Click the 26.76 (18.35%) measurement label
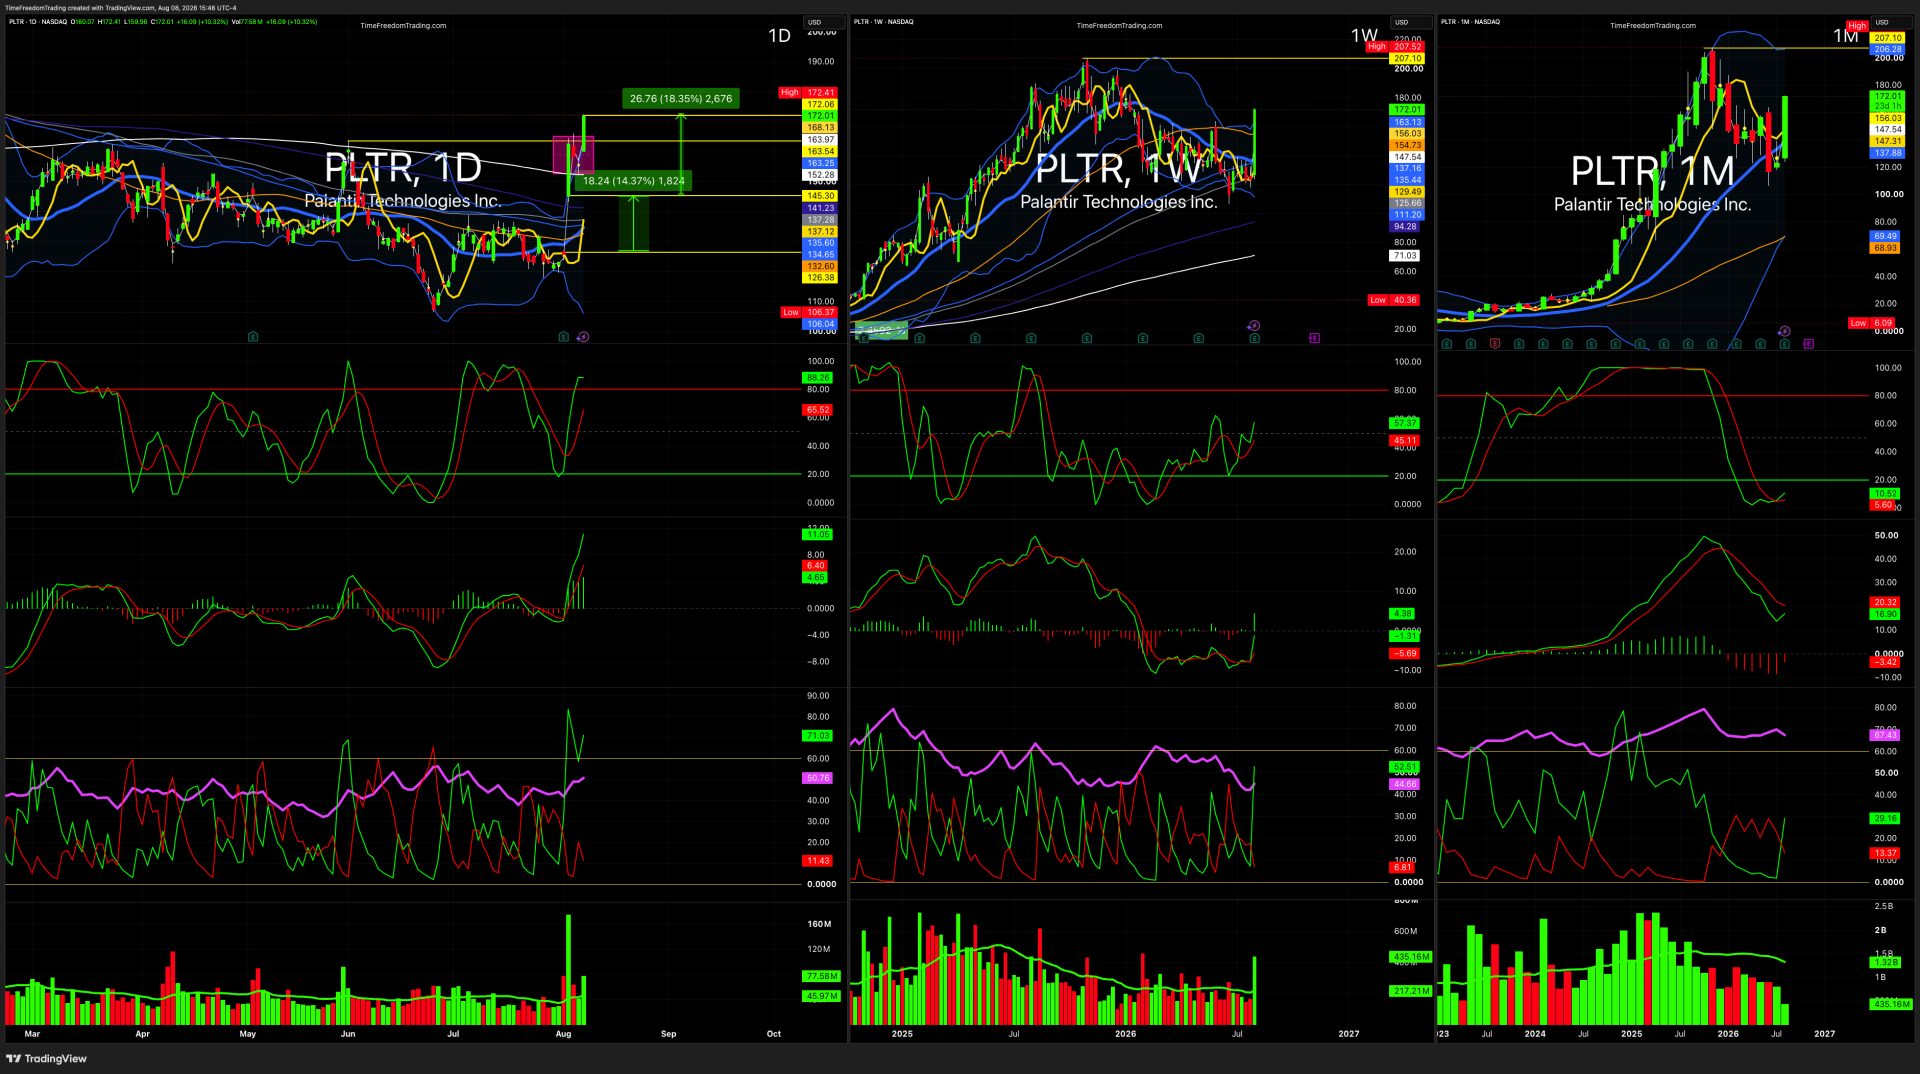This screenshot has width=1920, height=1074. pos(681,98)
